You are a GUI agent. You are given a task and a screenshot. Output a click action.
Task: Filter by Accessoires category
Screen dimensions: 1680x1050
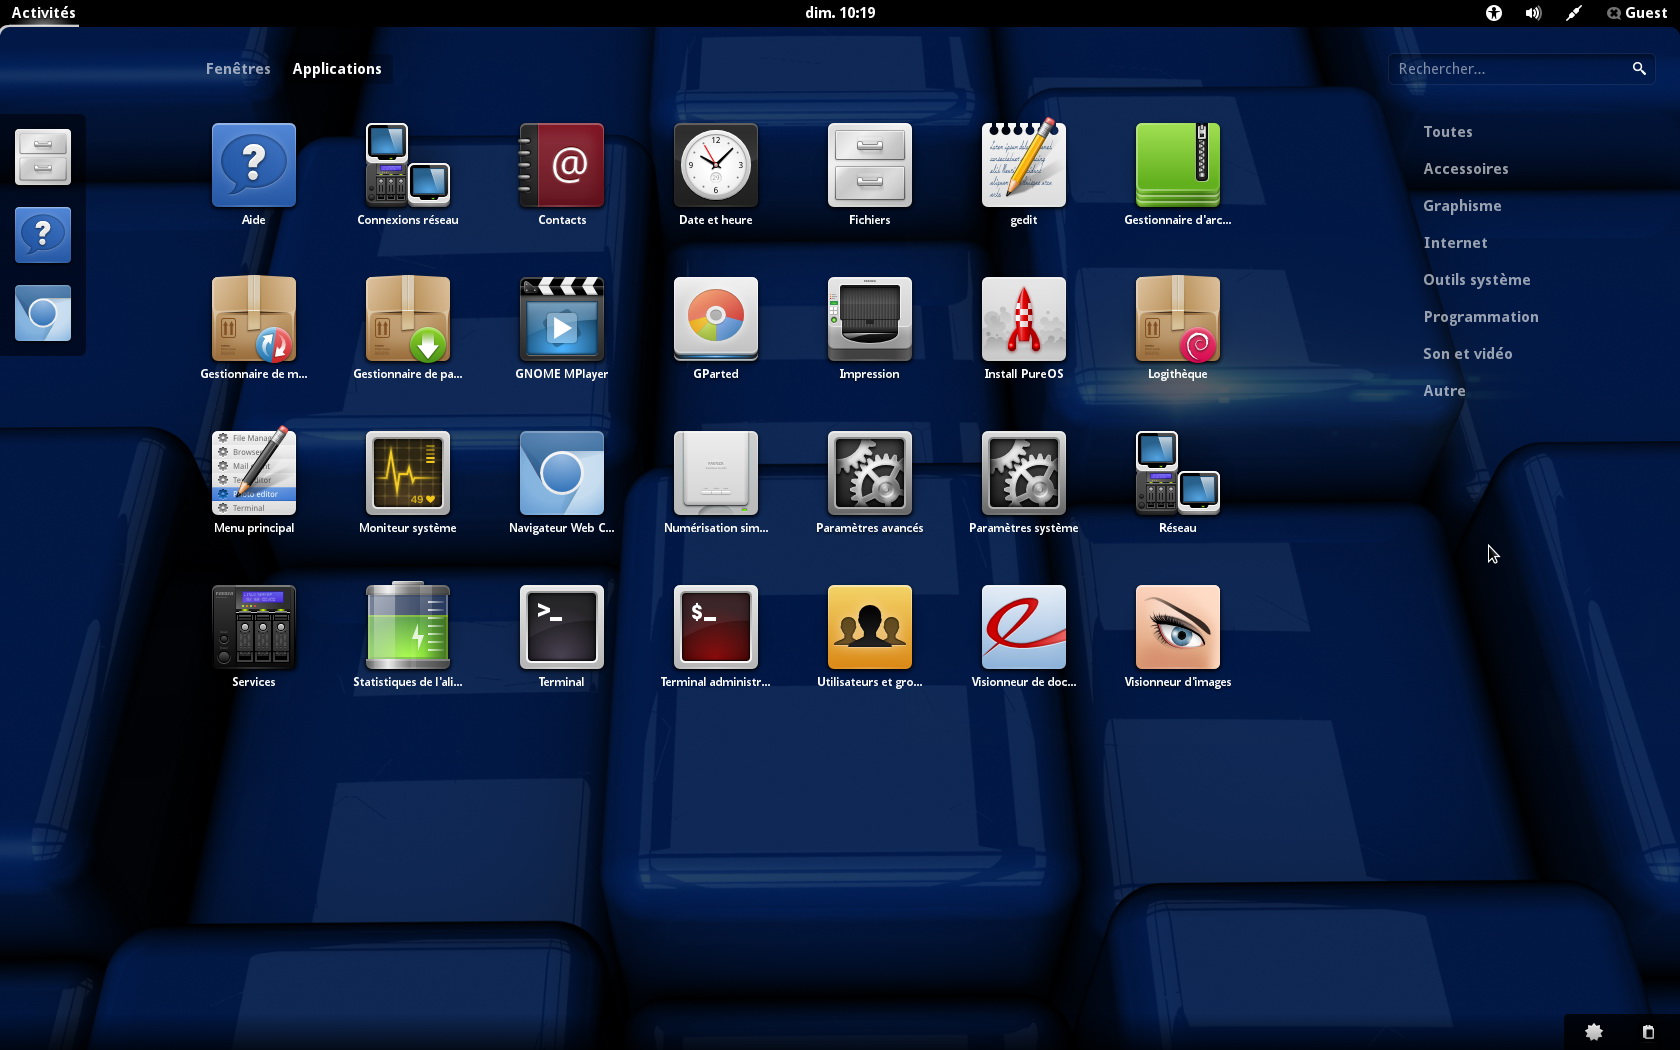pyautogui.click(x=1465, y=169)
